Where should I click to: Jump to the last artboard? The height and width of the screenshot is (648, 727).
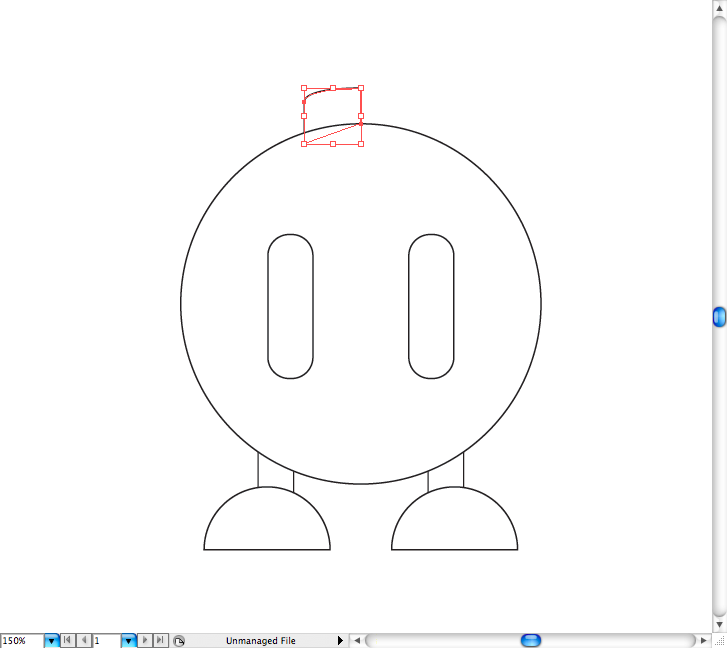[x=160, y=640]
